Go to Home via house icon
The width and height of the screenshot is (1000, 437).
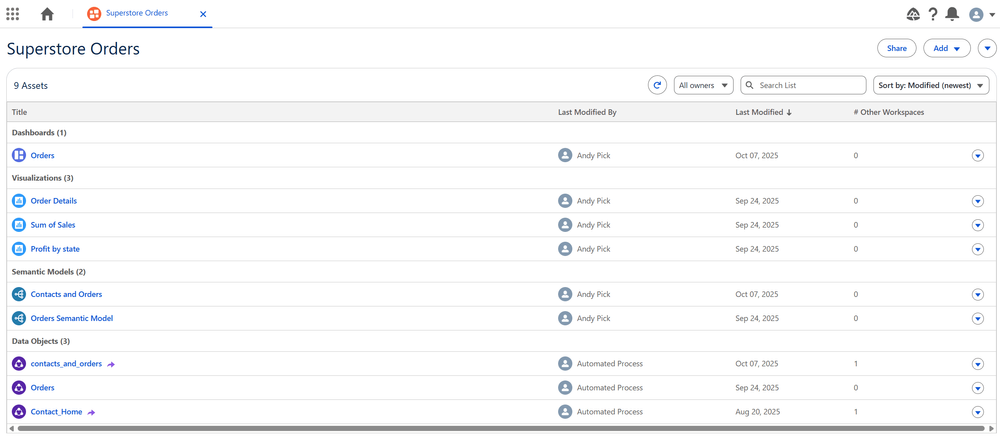tap(47, 14)
